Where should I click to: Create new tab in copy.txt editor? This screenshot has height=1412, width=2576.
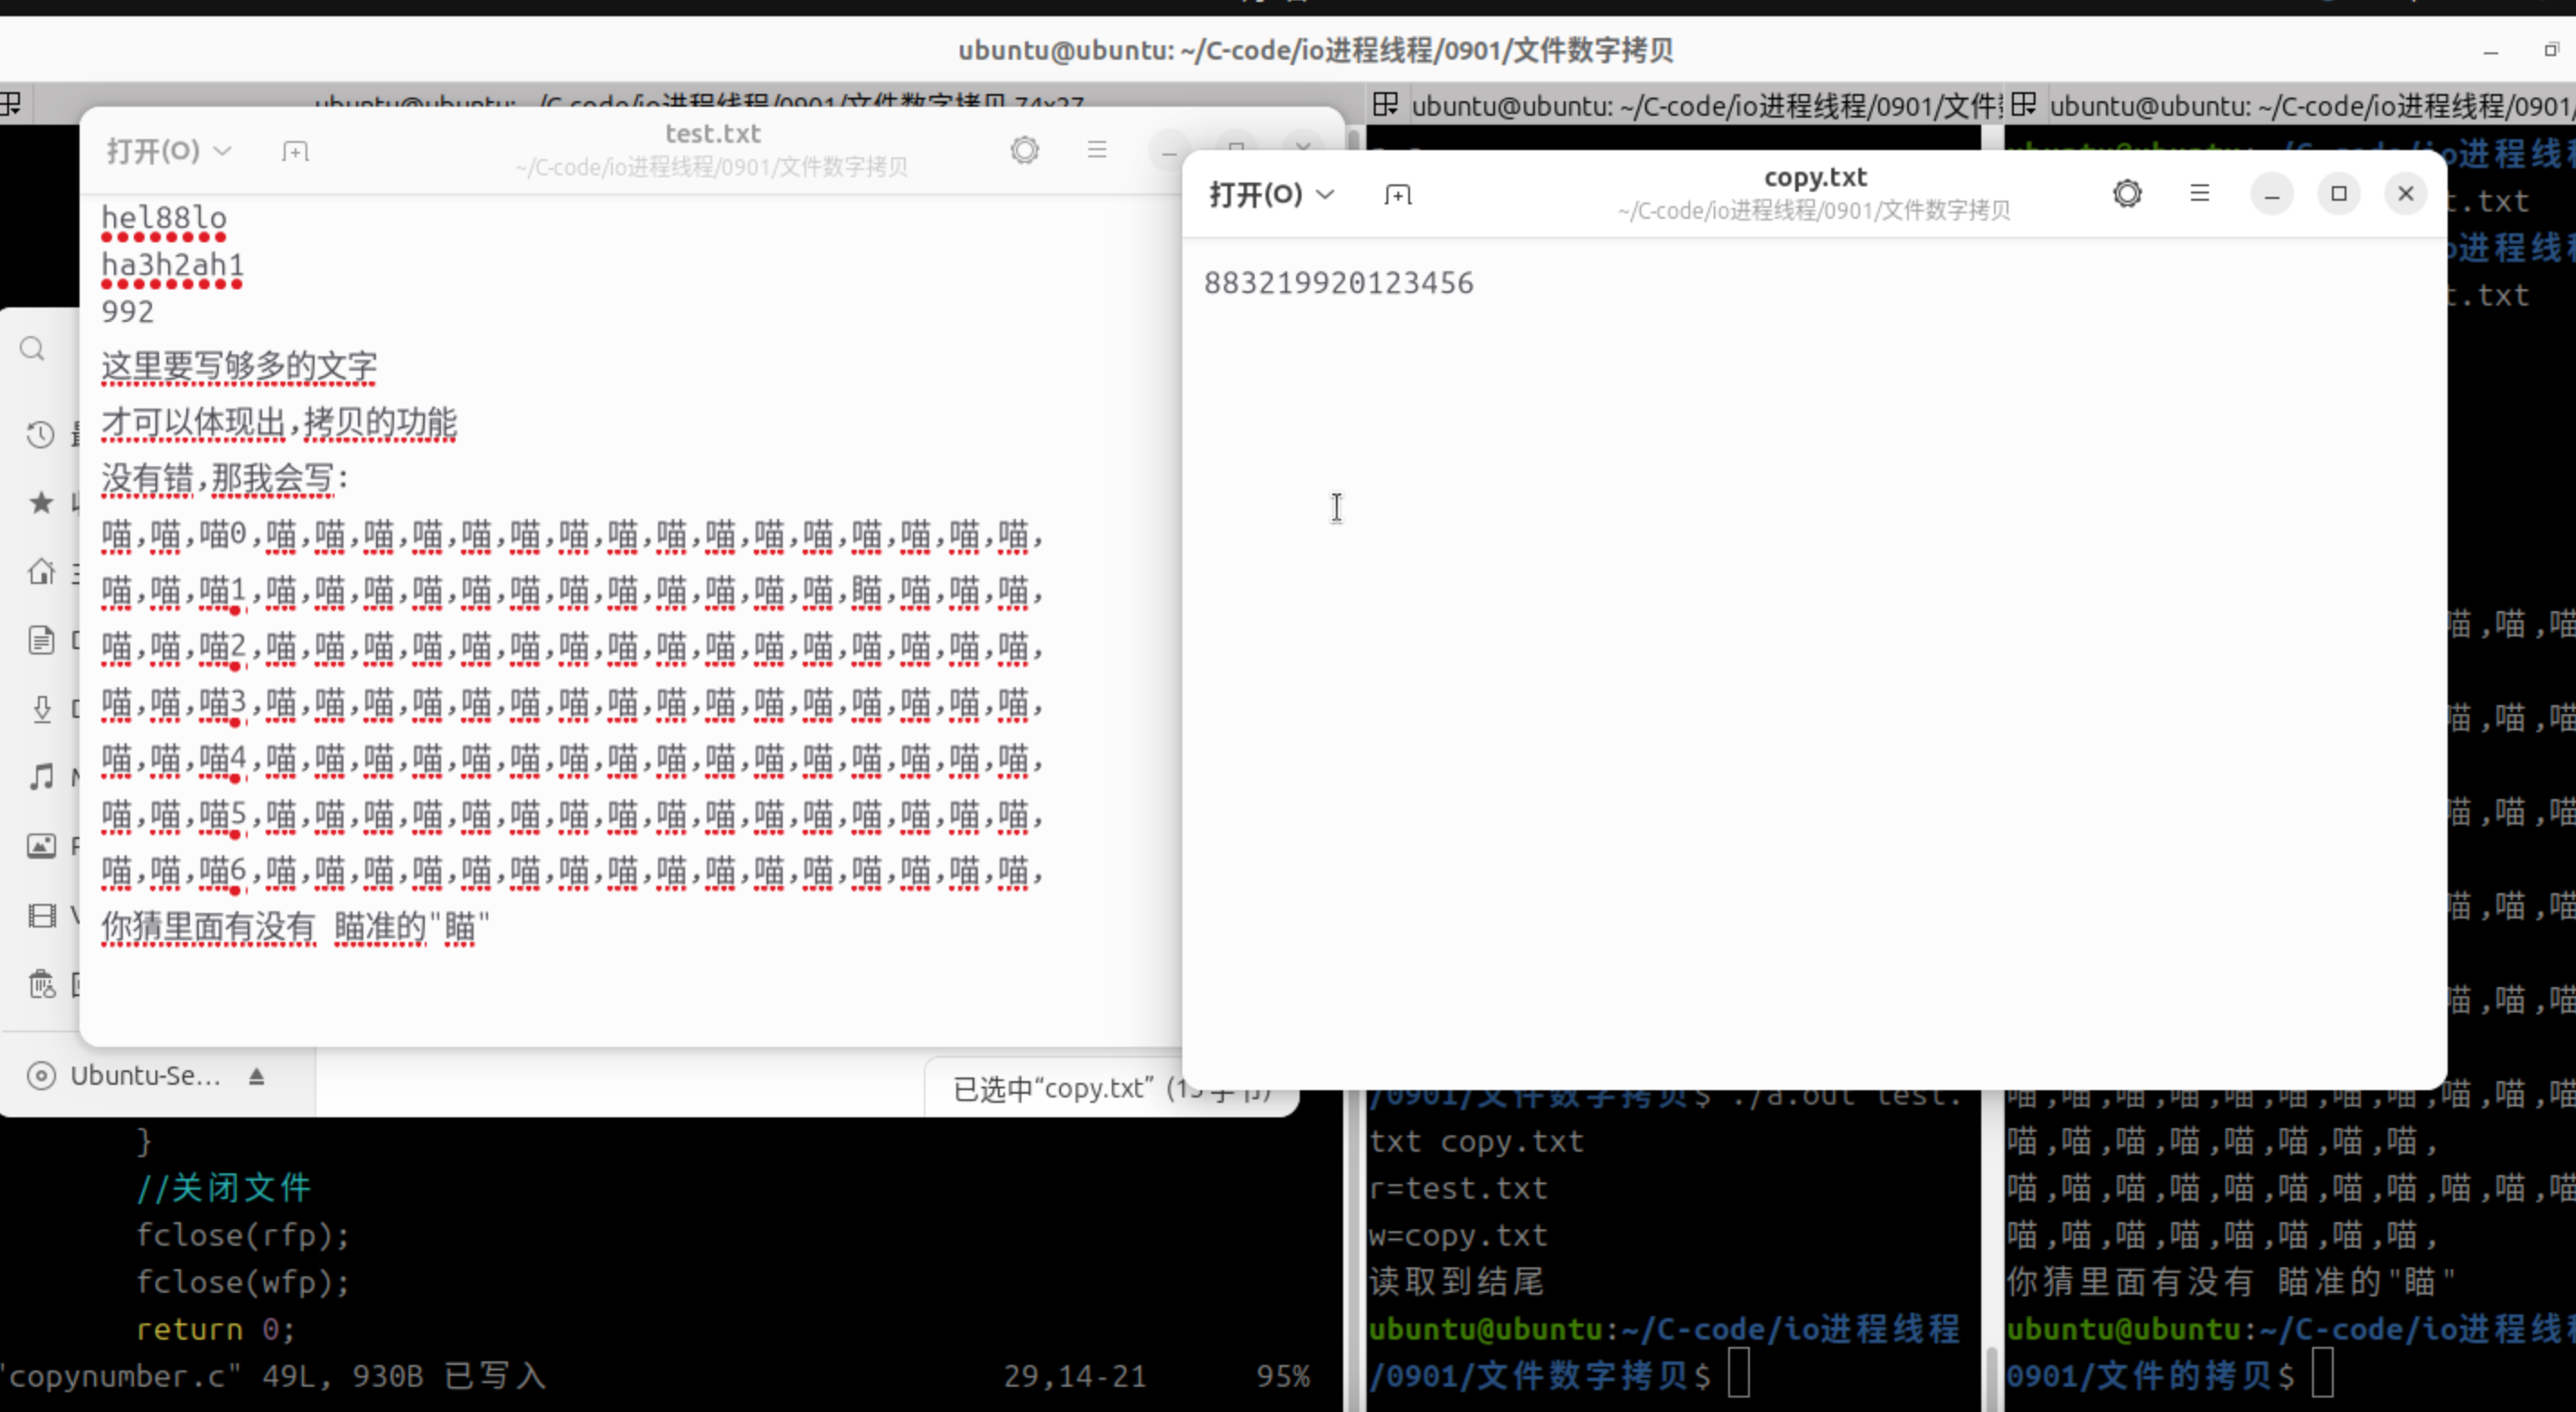pos(1397,194)
